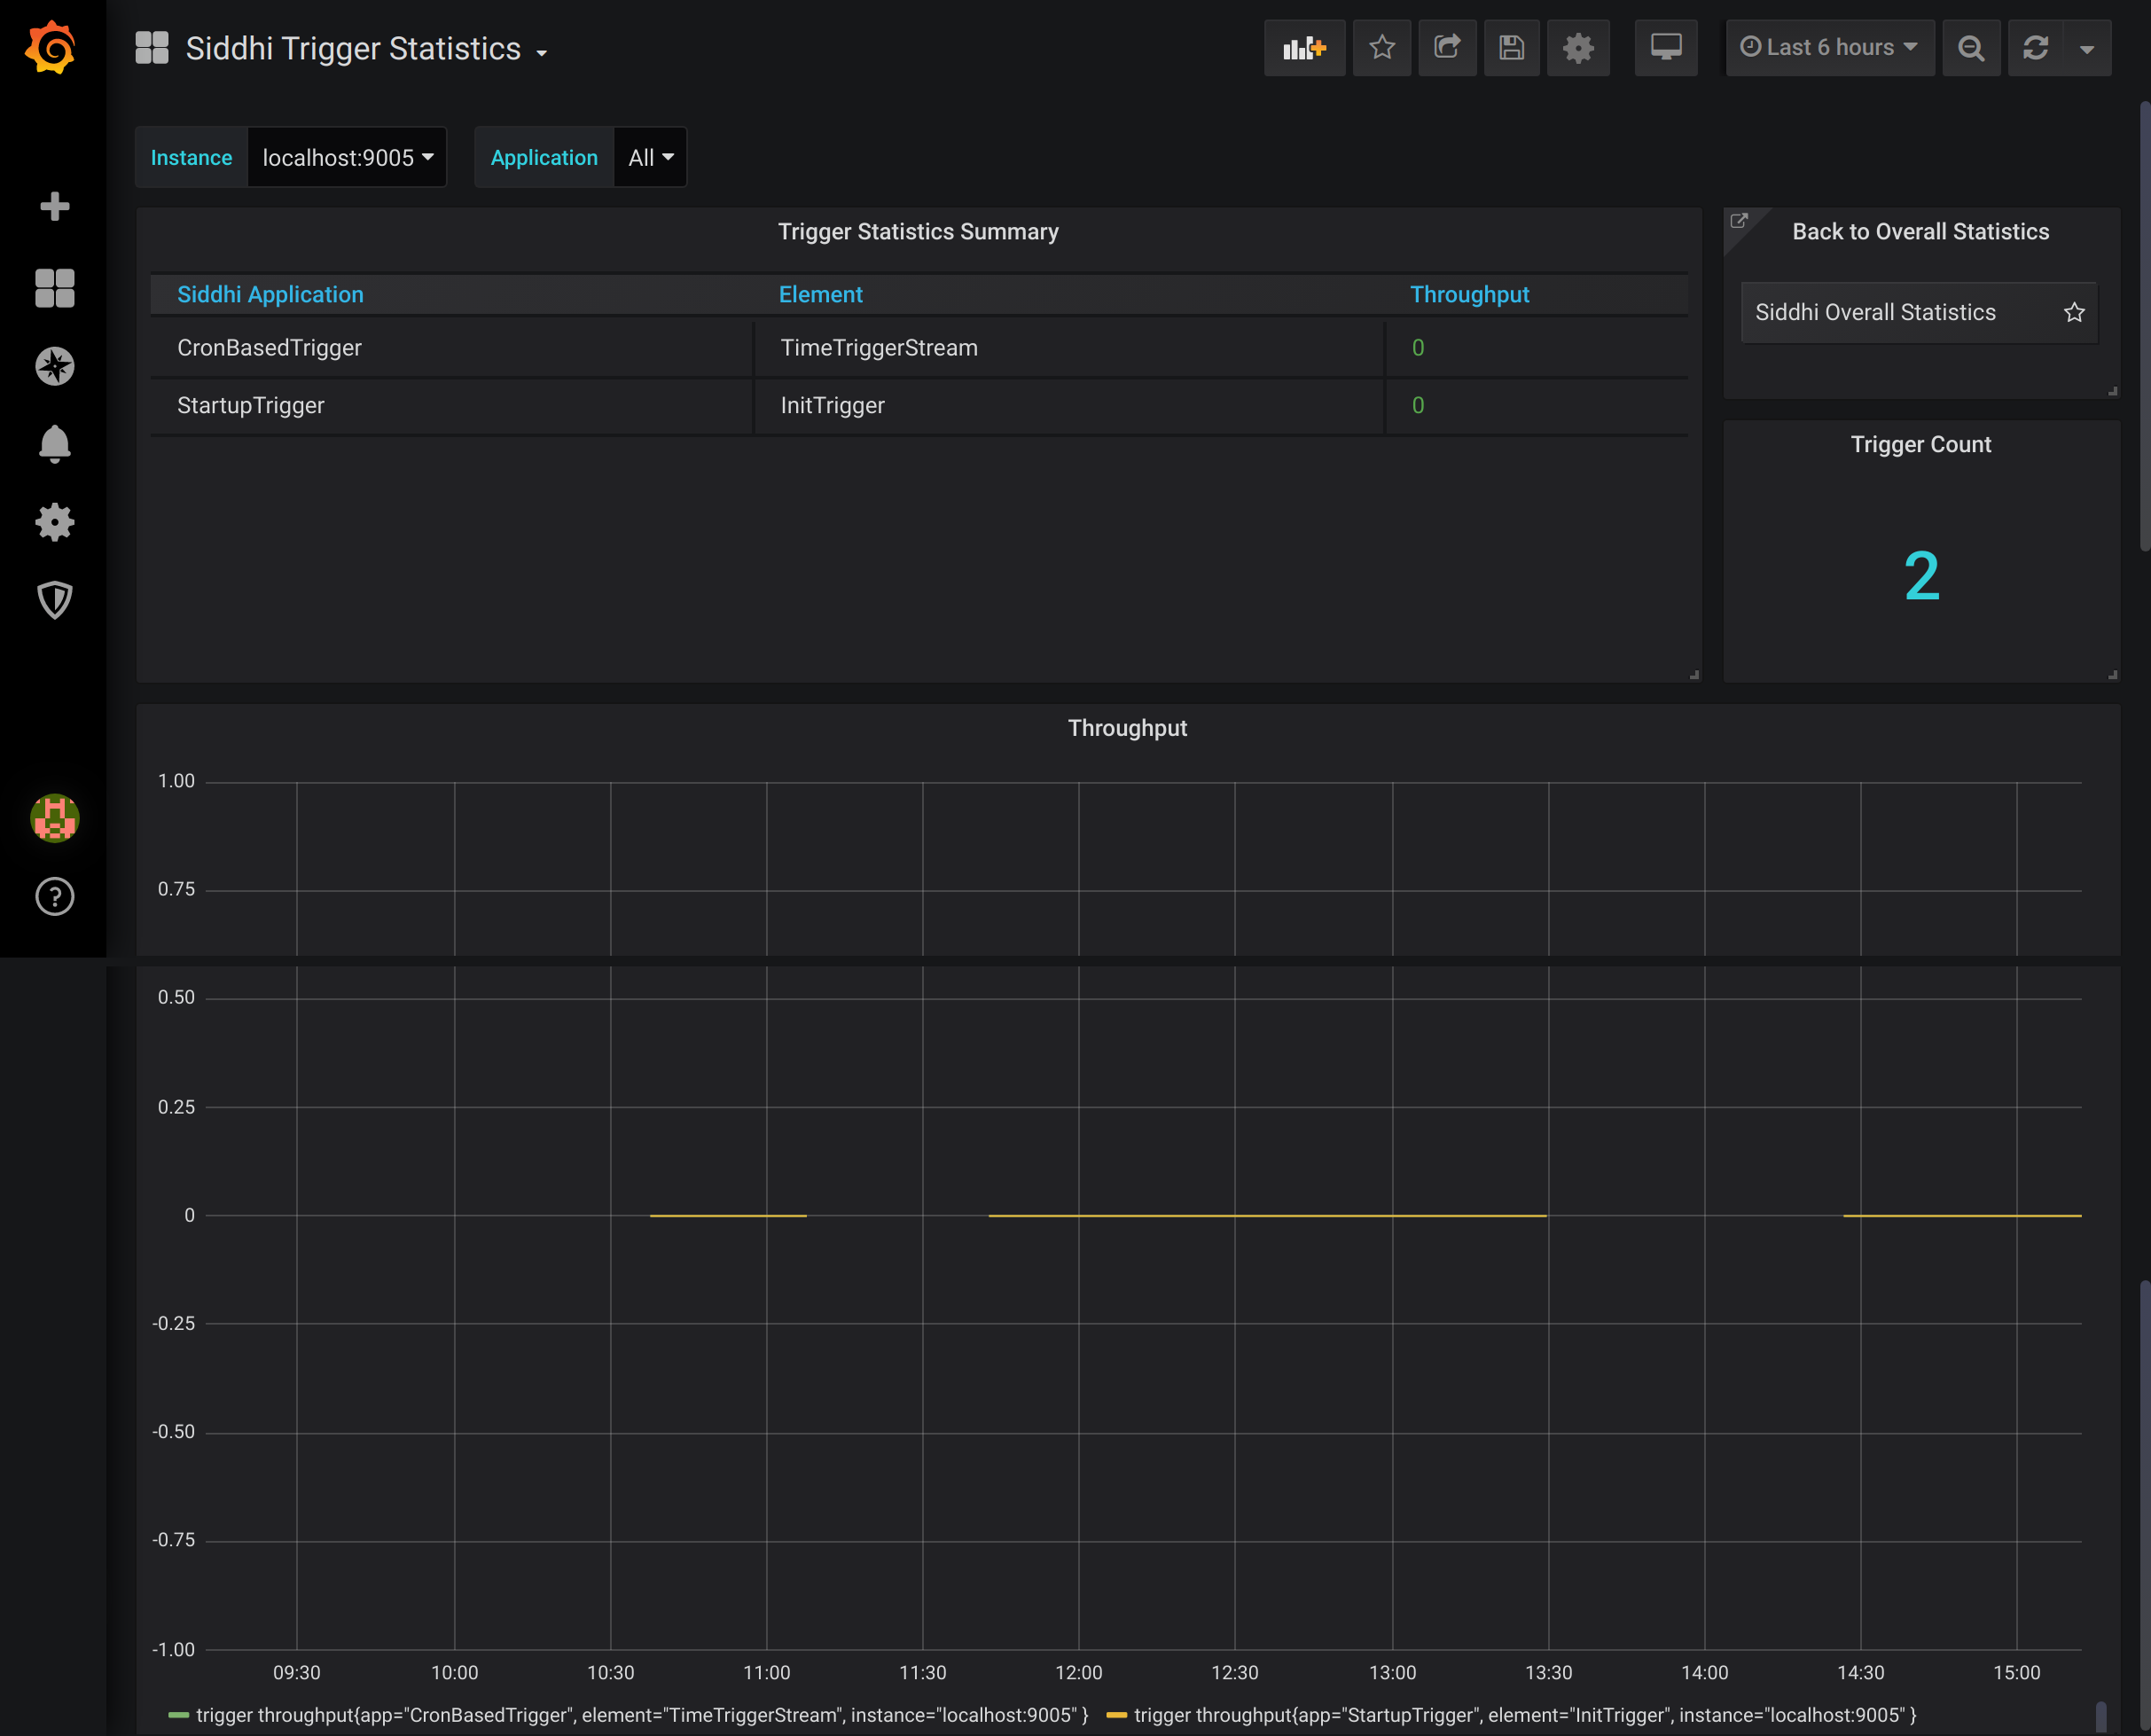The width and height of the screenshot is (2151, 1736).
Task: Open the Siddhi Trigger Statistics dashboard dropdown
Action: pyautogui.click(x=366, y=49)
